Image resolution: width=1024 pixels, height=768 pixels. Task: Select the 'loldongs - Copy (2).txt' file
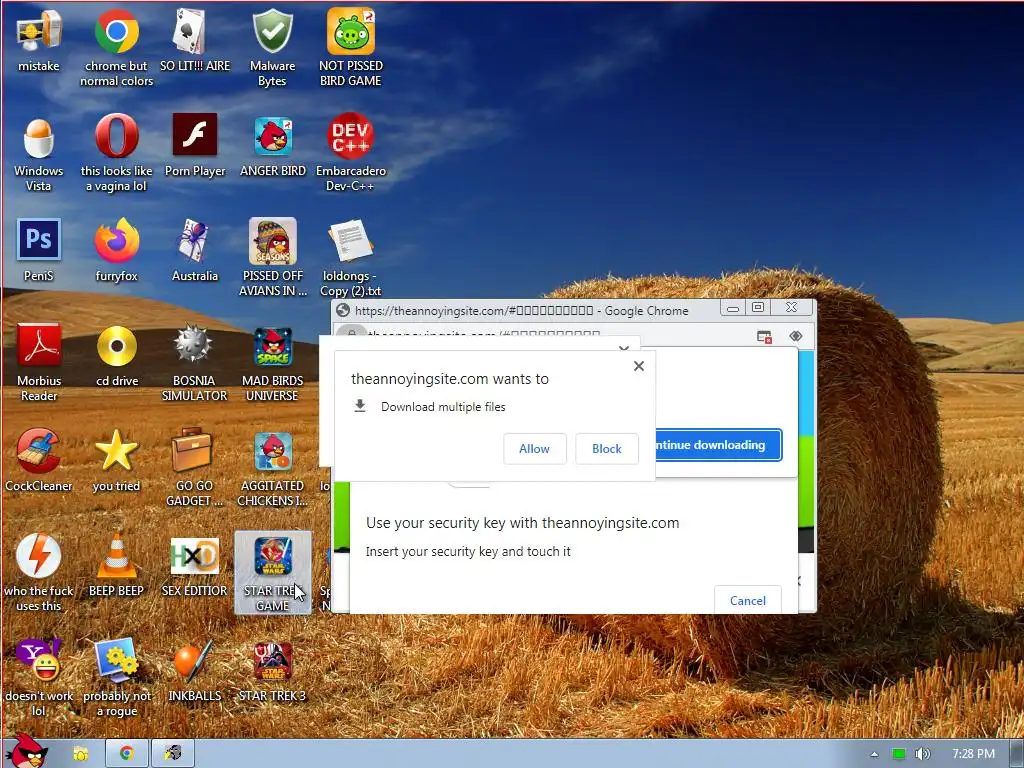coord(351,258)
